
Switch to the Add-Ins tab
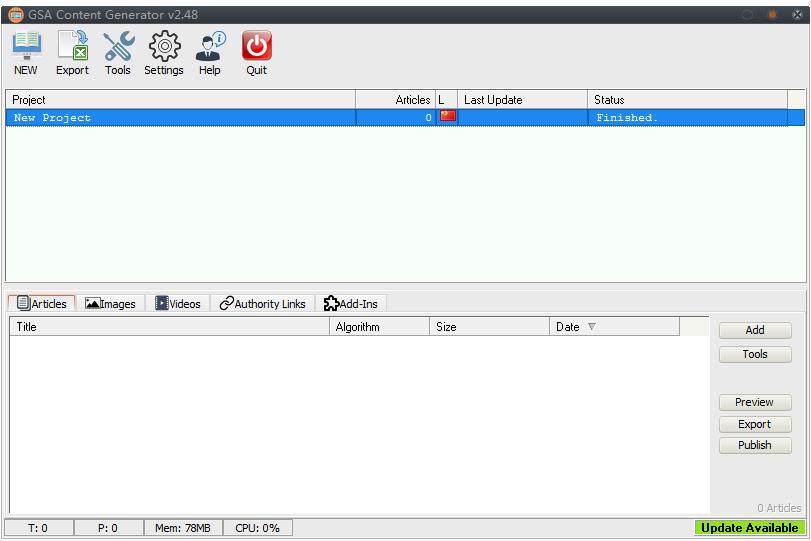coord(351,303)
